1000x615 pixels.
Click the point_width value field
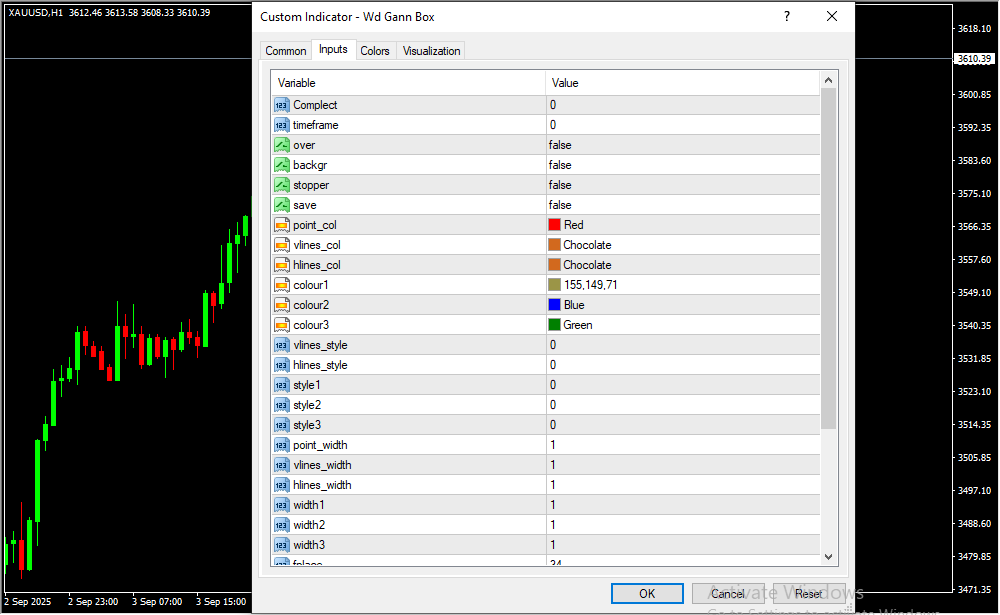click(680, 445)
